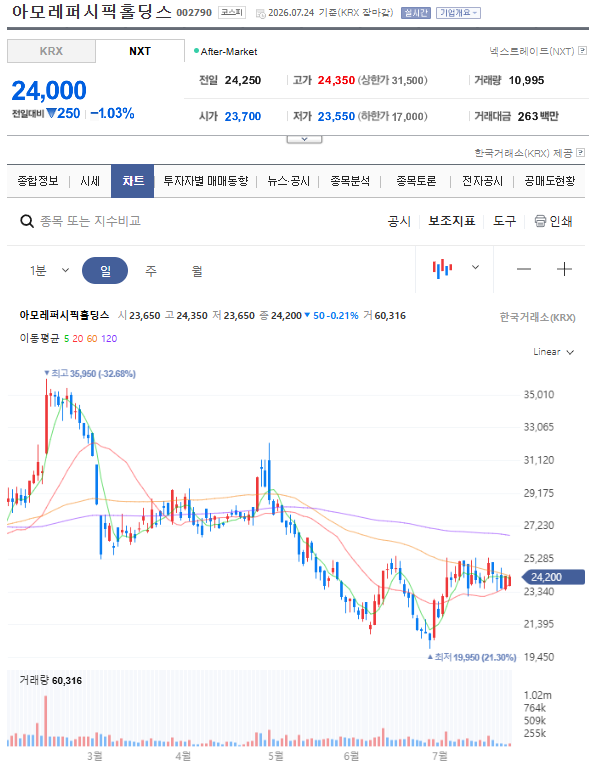Click the current price 24,000
This screenshot has width=589, height=770.
[x=49, y=91]
